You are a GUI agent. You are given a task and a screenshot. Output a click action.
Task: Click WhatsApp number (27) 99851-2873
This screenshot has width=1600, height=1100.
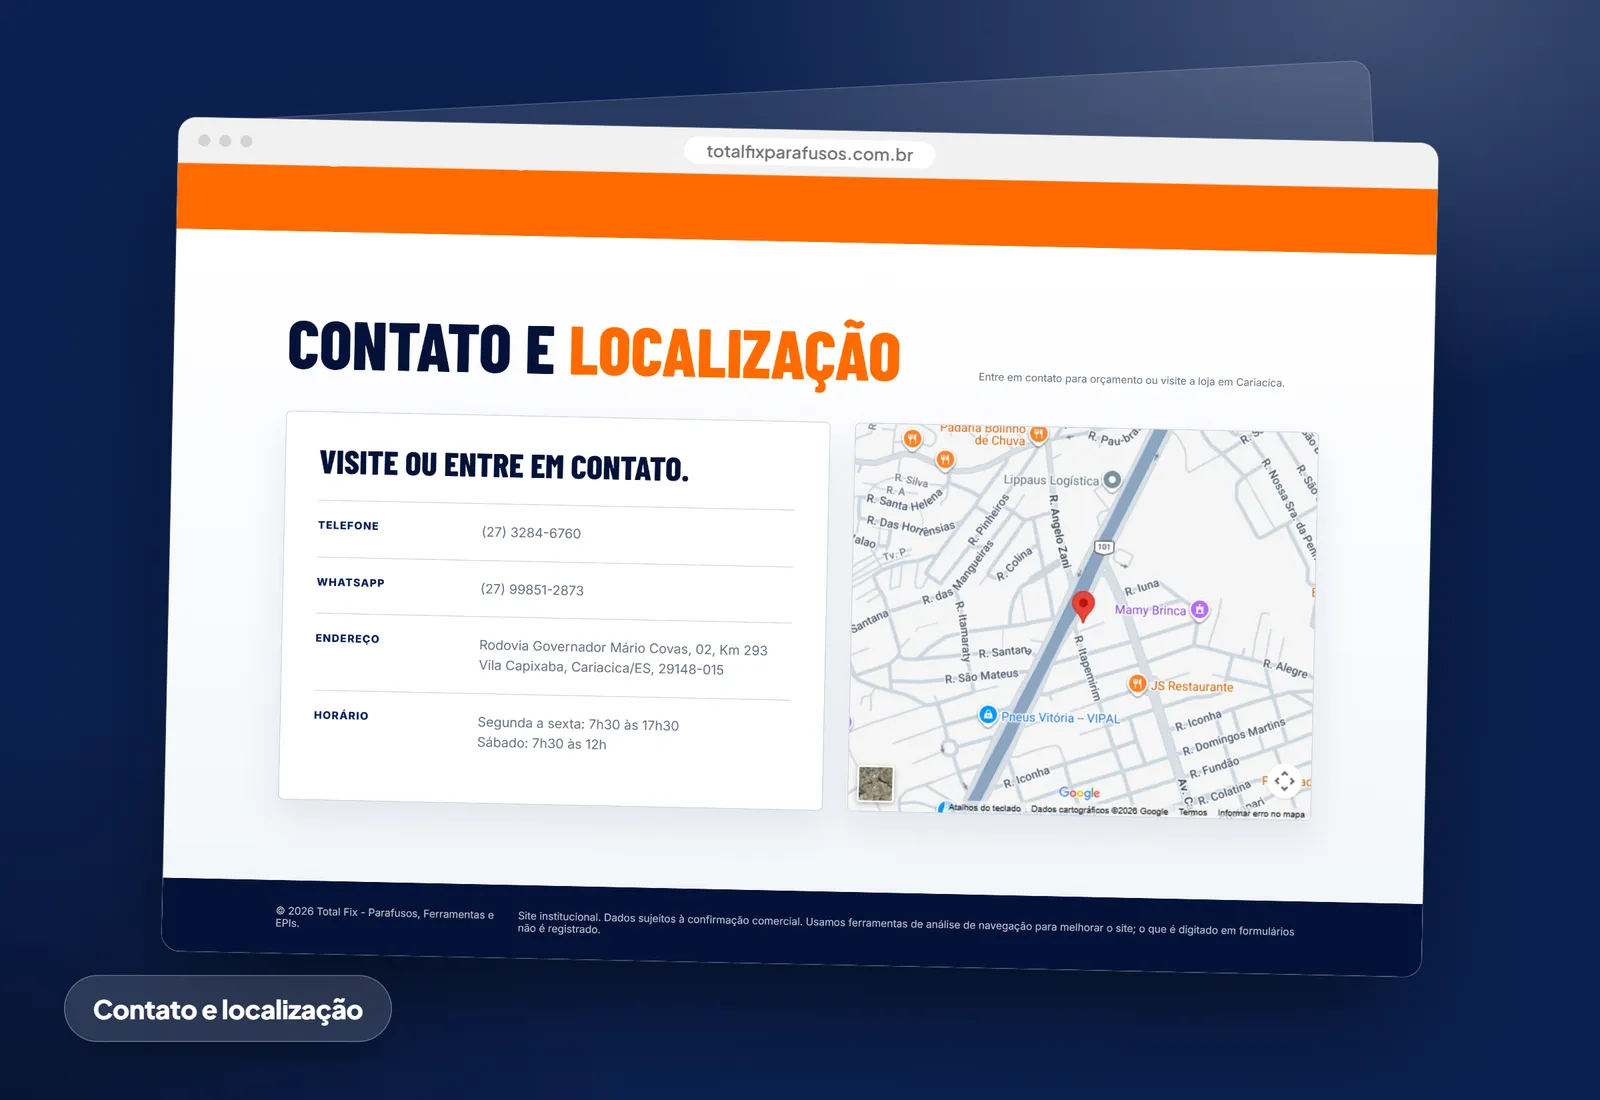tap(532, 589)
